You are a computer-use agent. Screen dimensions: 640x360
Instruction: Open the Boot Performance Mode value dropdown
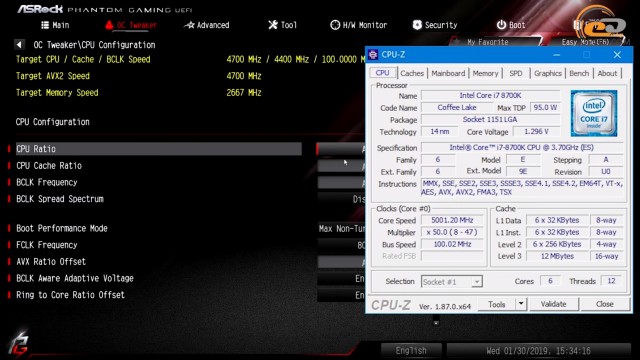(341, 228)
